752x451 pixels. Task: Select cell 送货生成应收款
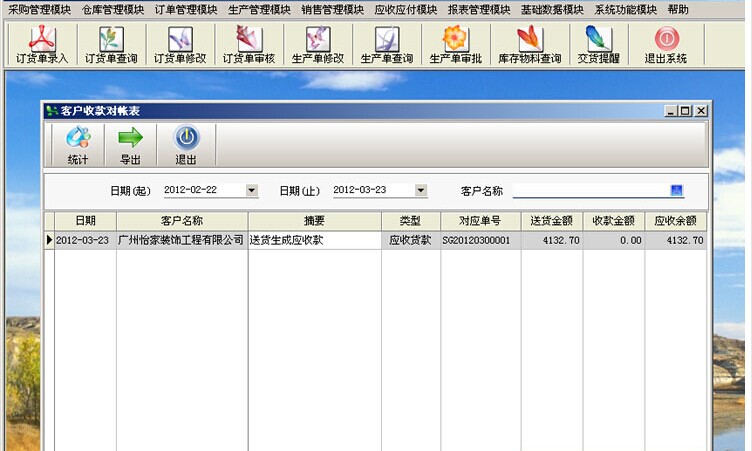click(x=315, y=240)
